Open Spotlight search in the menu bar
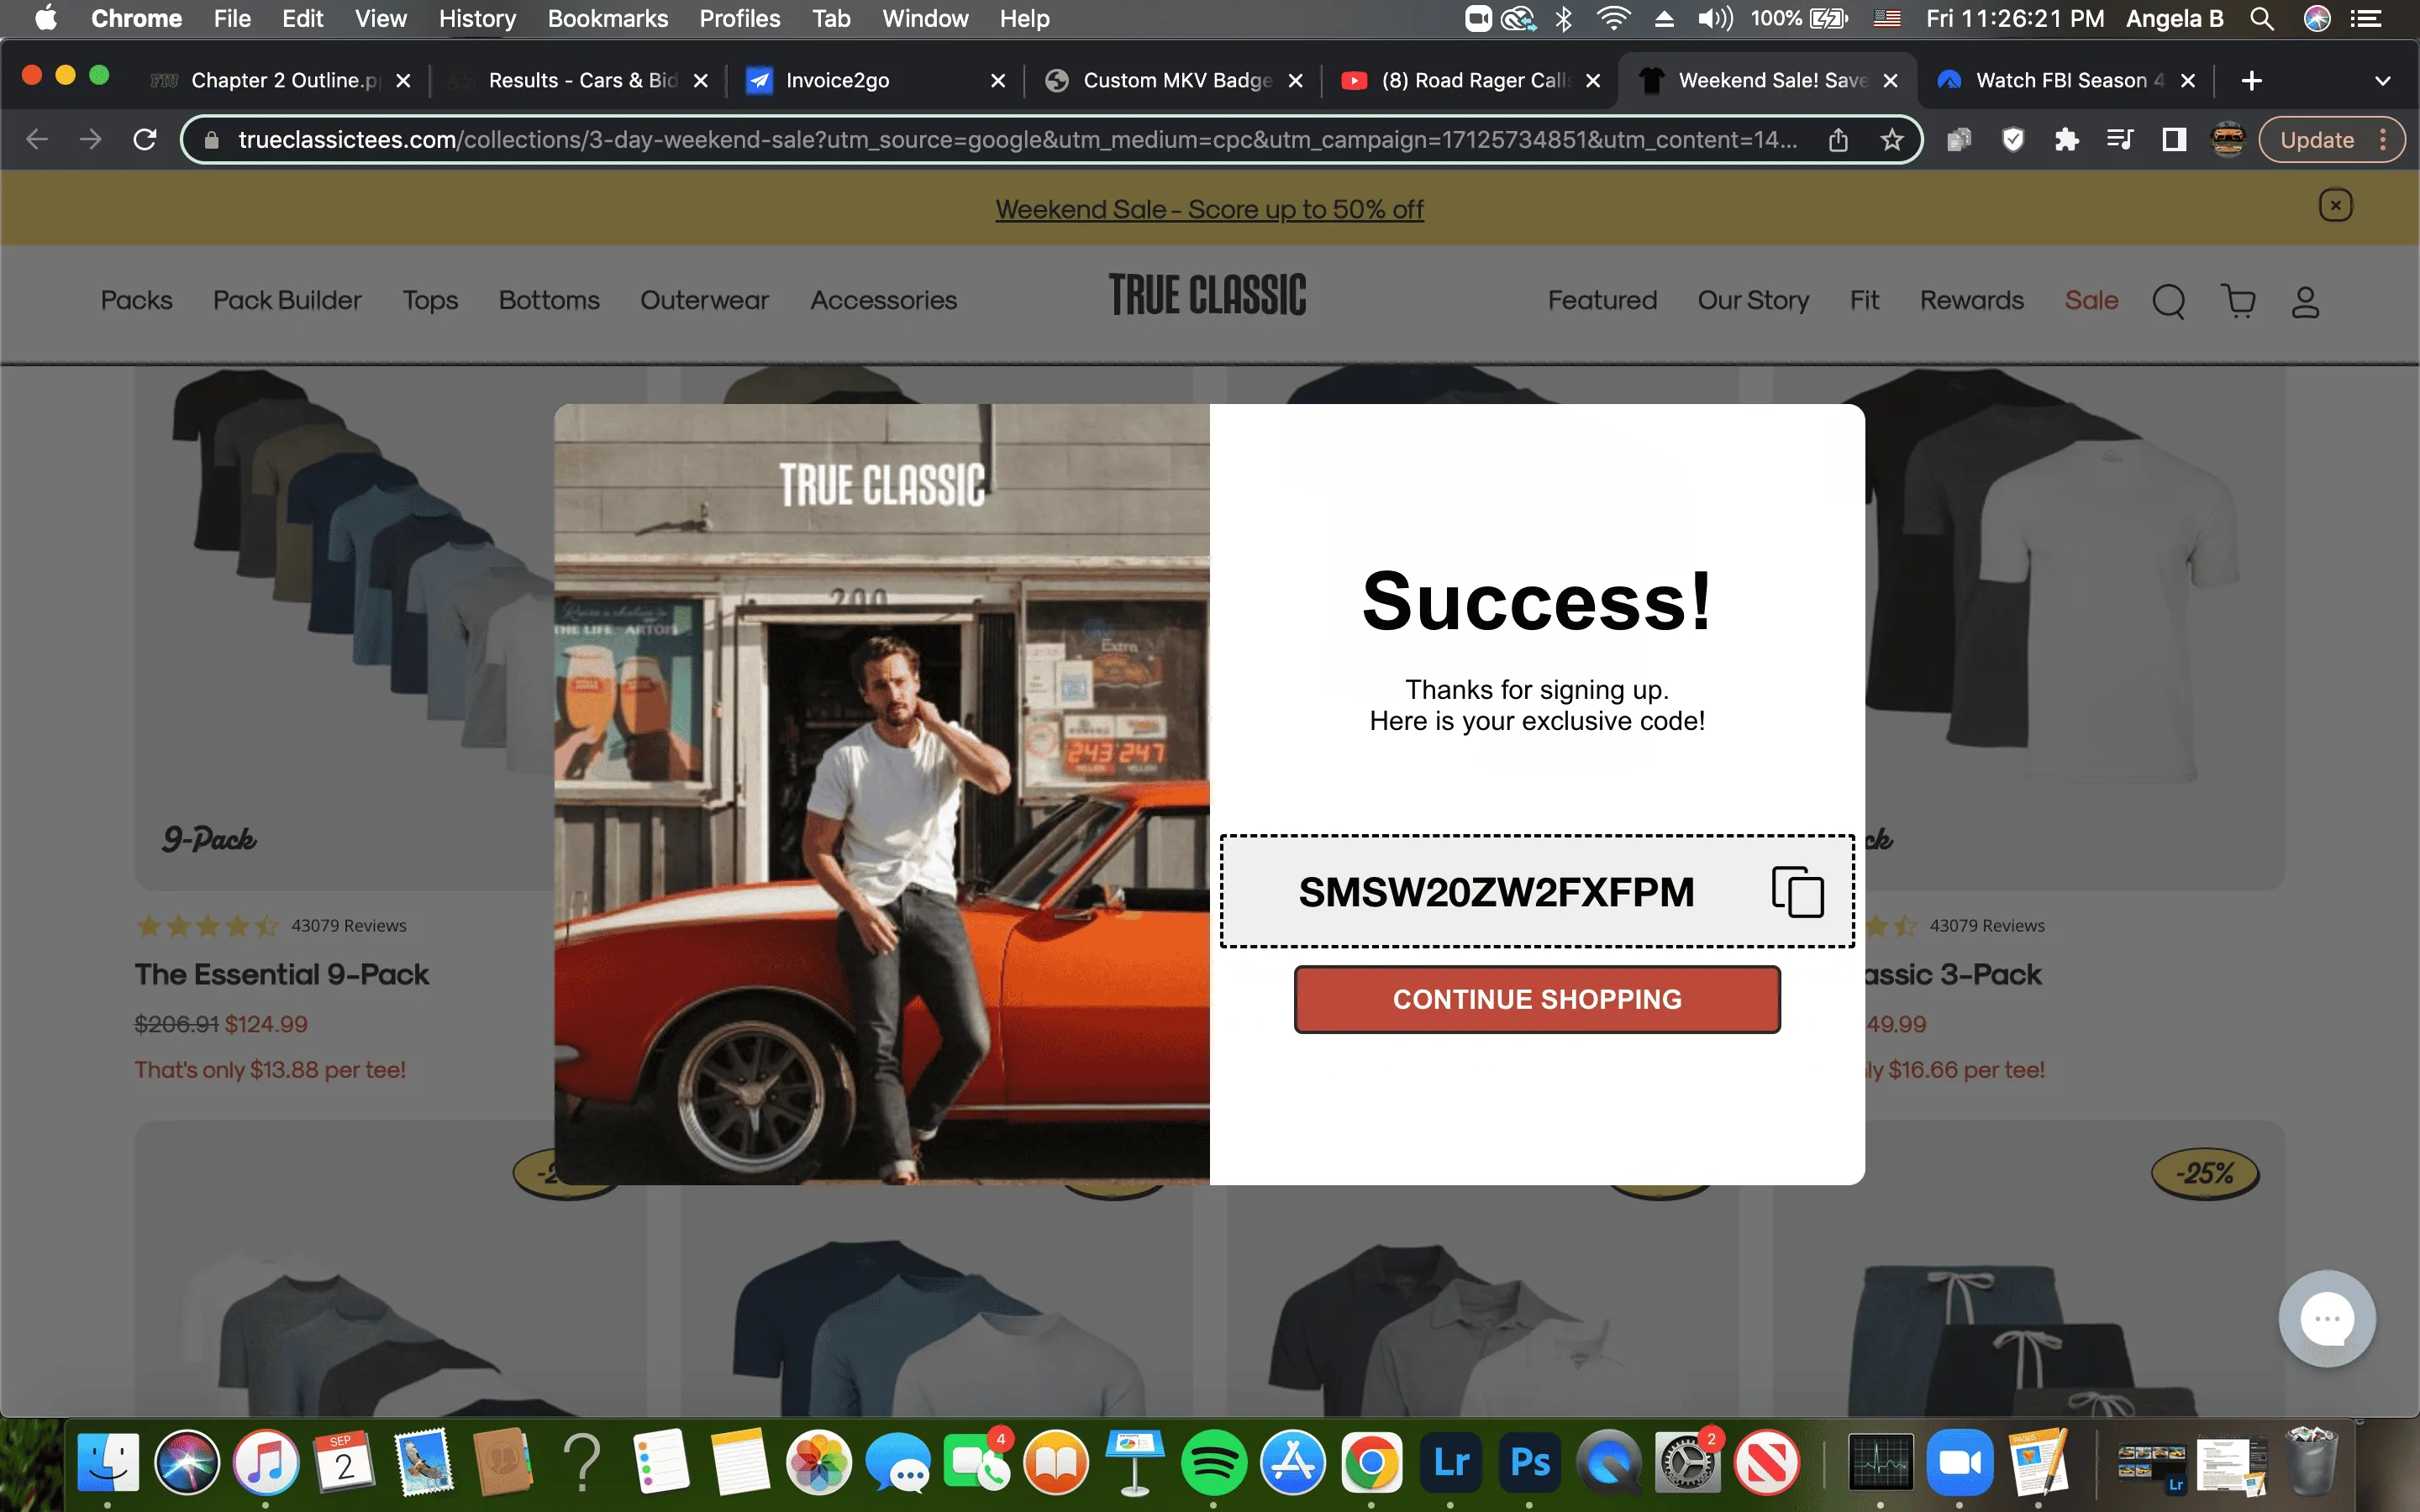Screen dimensions: 2420x1512 [2262, 18]
